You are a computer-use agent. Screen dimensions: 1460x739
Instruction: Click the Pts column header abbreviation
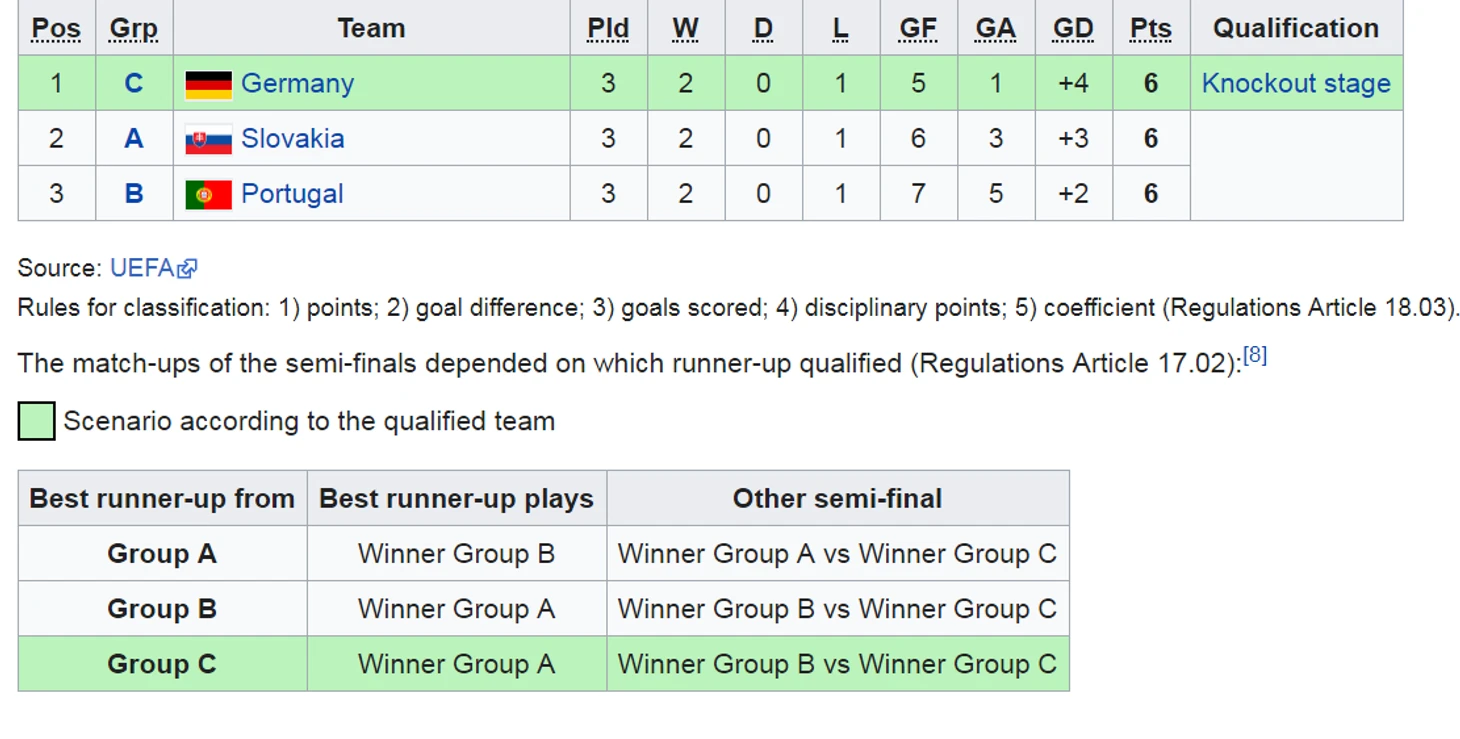click(1151, 28)
